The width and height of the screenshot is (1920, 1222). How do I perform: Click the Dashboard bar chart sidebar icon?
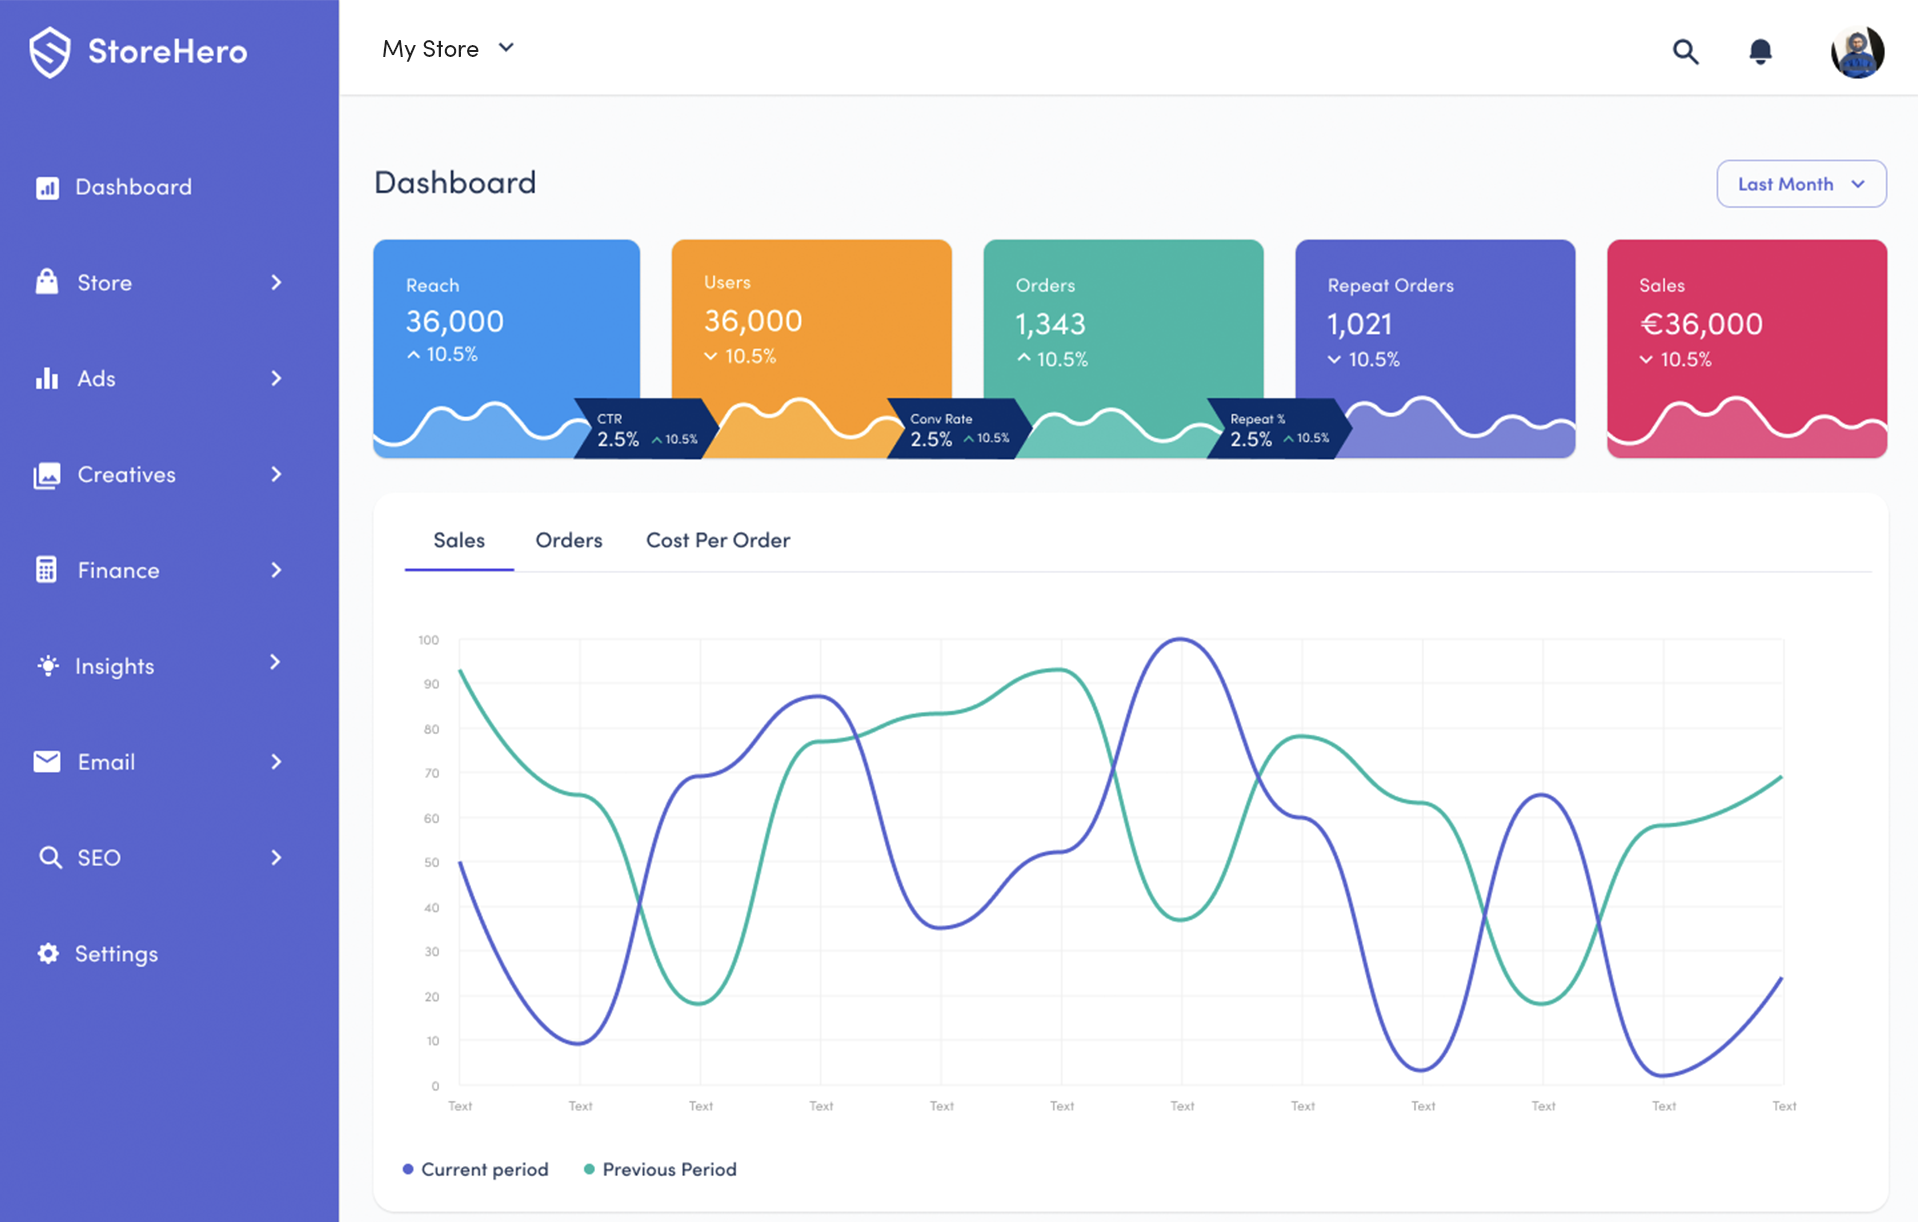coord(47,188)
